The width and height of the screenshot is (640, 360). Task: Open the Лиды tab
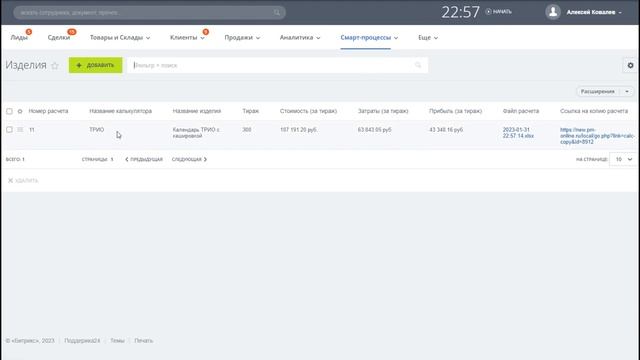[19, 38]
